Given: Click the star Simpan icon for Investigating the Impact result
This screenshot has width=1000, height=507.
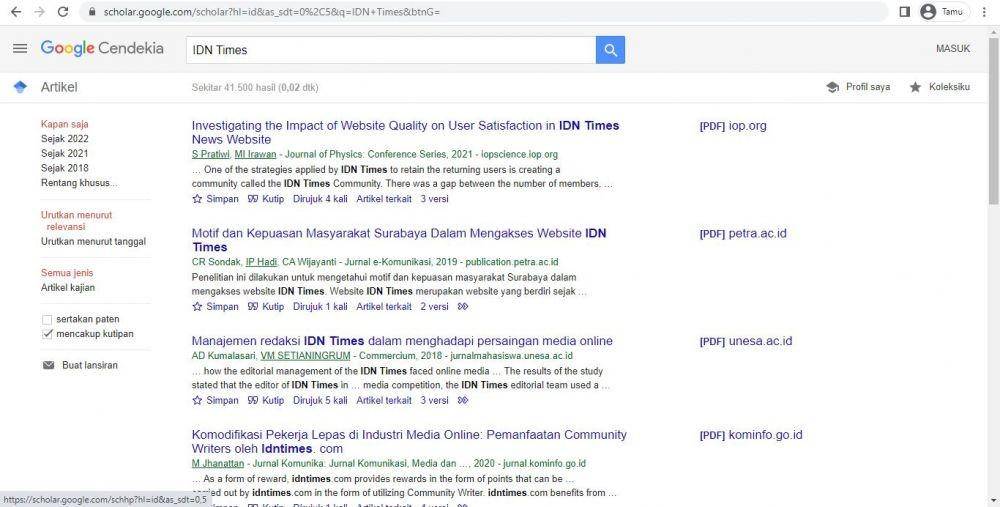Looking at the screenshot, I should coord(197,199).
